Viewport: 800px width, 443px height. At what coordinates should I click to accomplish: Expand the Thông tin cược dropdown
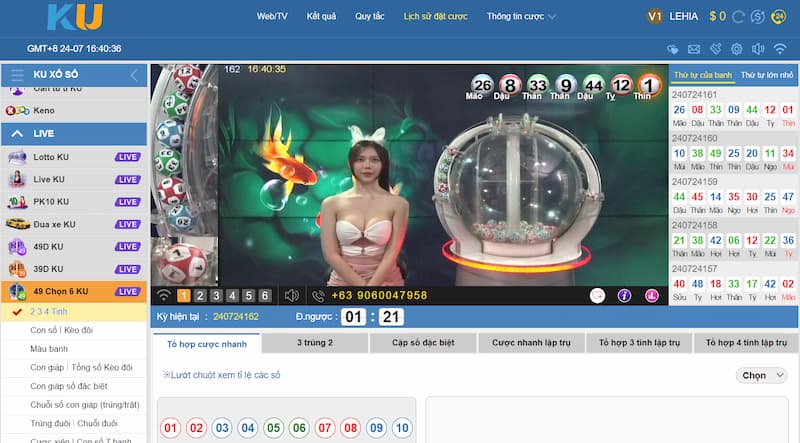[521, 16]
